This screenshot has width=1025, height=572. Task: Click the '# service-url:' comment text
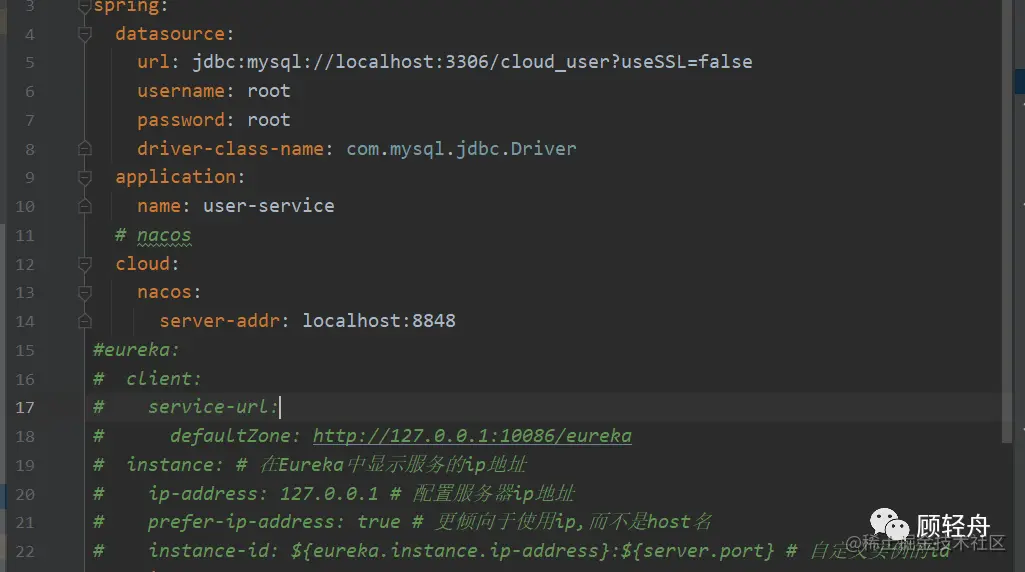(x=186, y=407)
